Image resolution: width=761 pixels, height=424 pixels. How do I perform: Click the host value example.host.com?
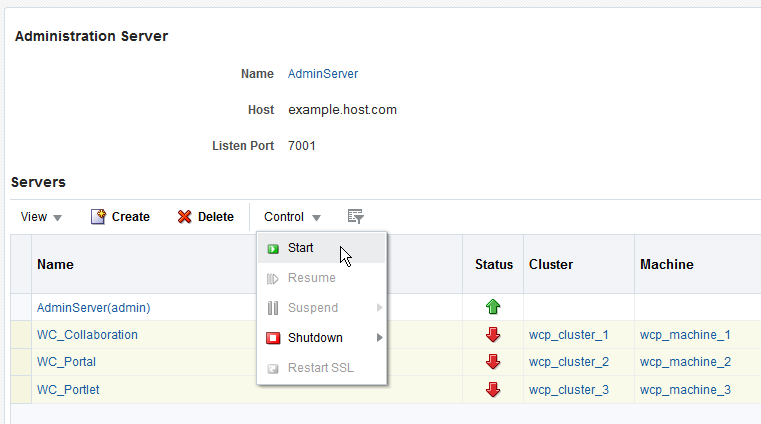pos(343,110)
